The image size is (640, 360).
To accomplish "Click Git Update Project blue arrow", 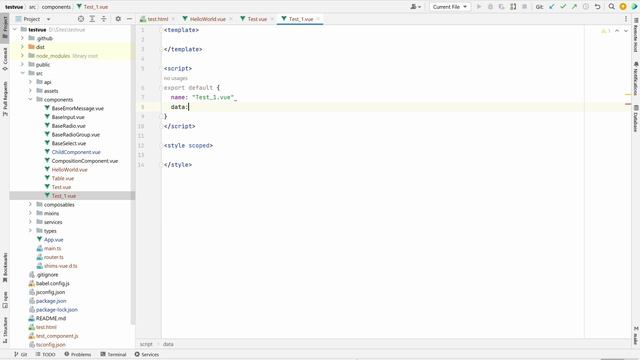I will pos(552,7).
